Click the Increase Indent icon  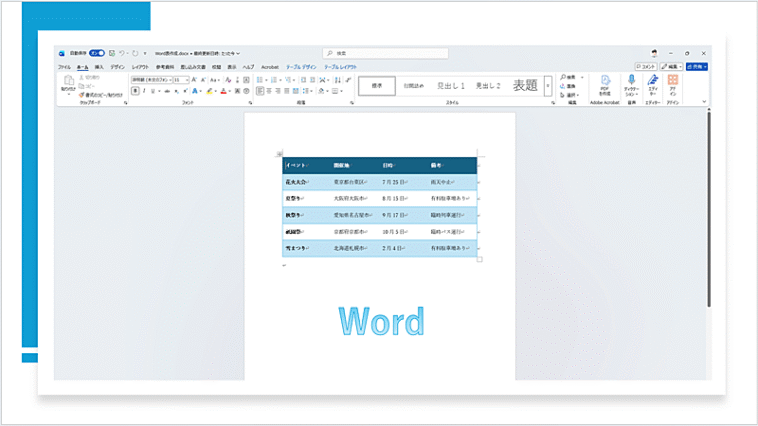coord(312,80)
